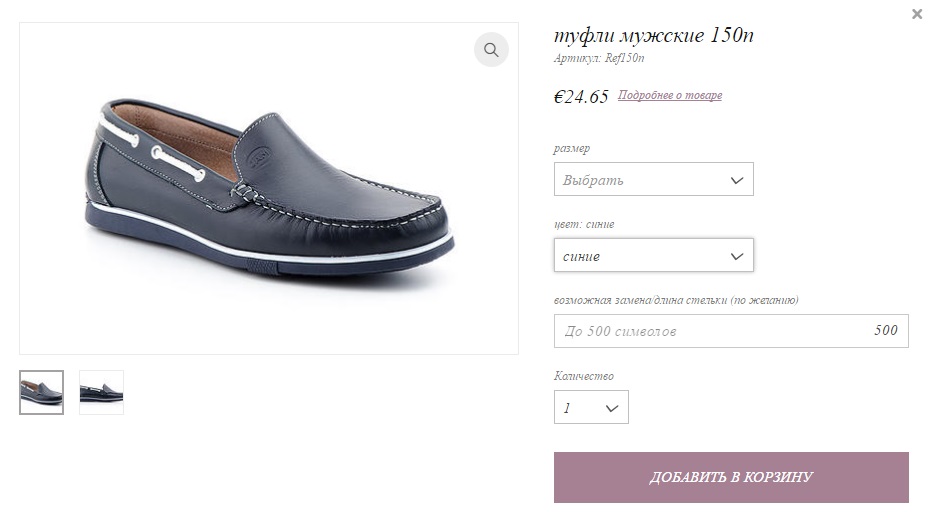Click the цвет: синие label
The height and width of the screenshot is (512, 928).
(584, 224)
